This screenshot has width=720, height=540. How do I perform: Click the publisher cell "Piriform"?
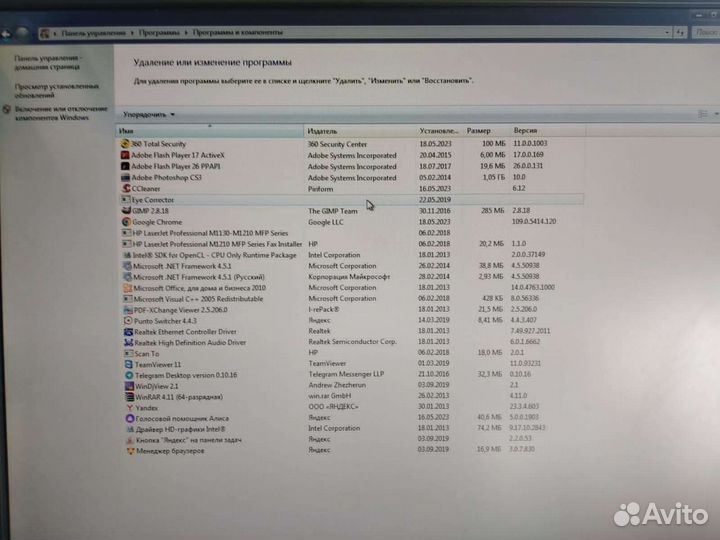pyautogui.click(x=321, y=189)
